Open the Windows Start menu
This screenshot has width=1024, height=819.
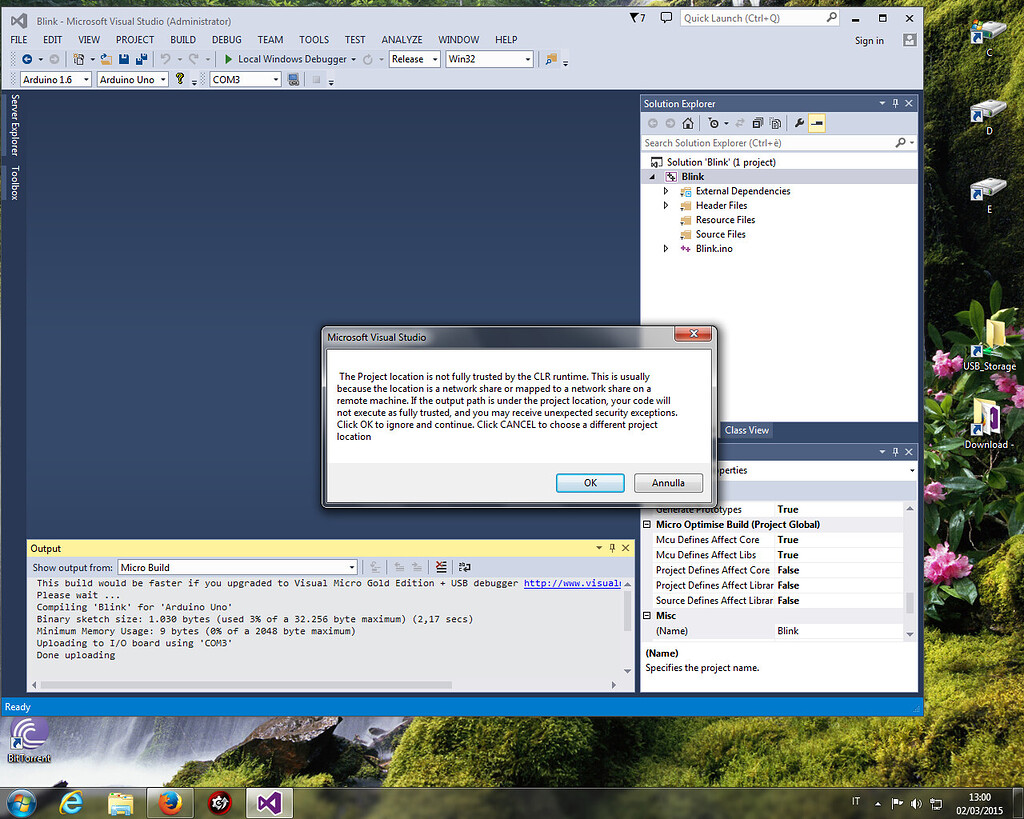point(21,803)
